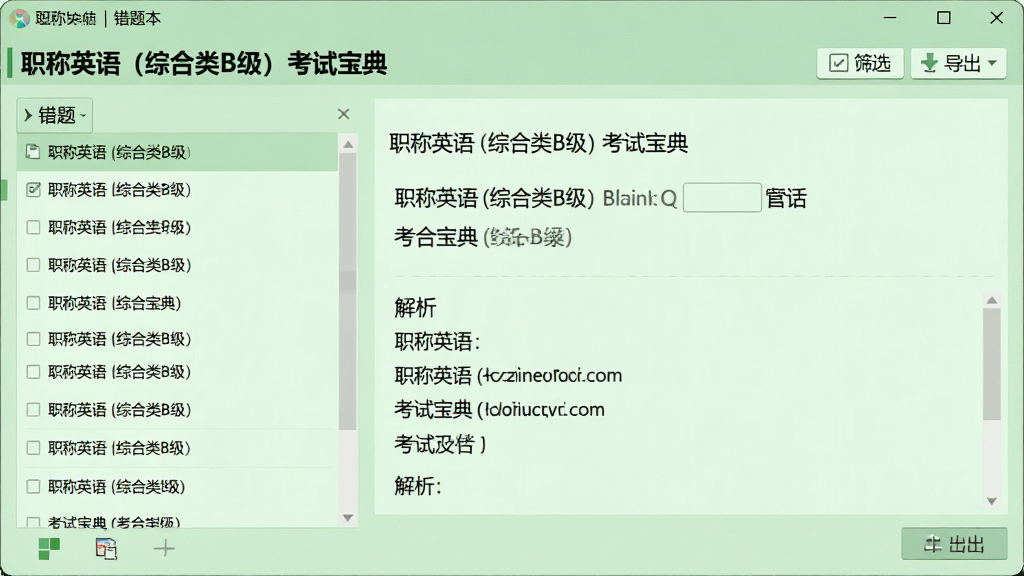Click the text line ending lcom under 职称英语:
This screenshot has width=1024, height=576.
508,376
